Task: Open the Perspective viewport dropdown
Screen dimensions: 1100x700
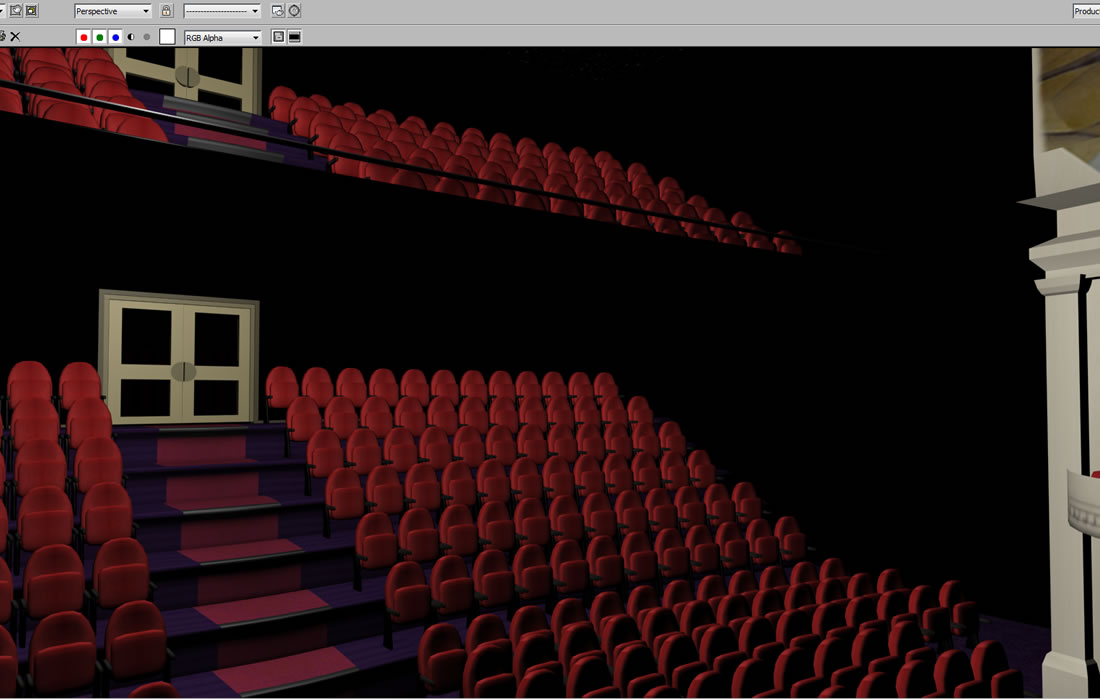Action: point(113,11)
